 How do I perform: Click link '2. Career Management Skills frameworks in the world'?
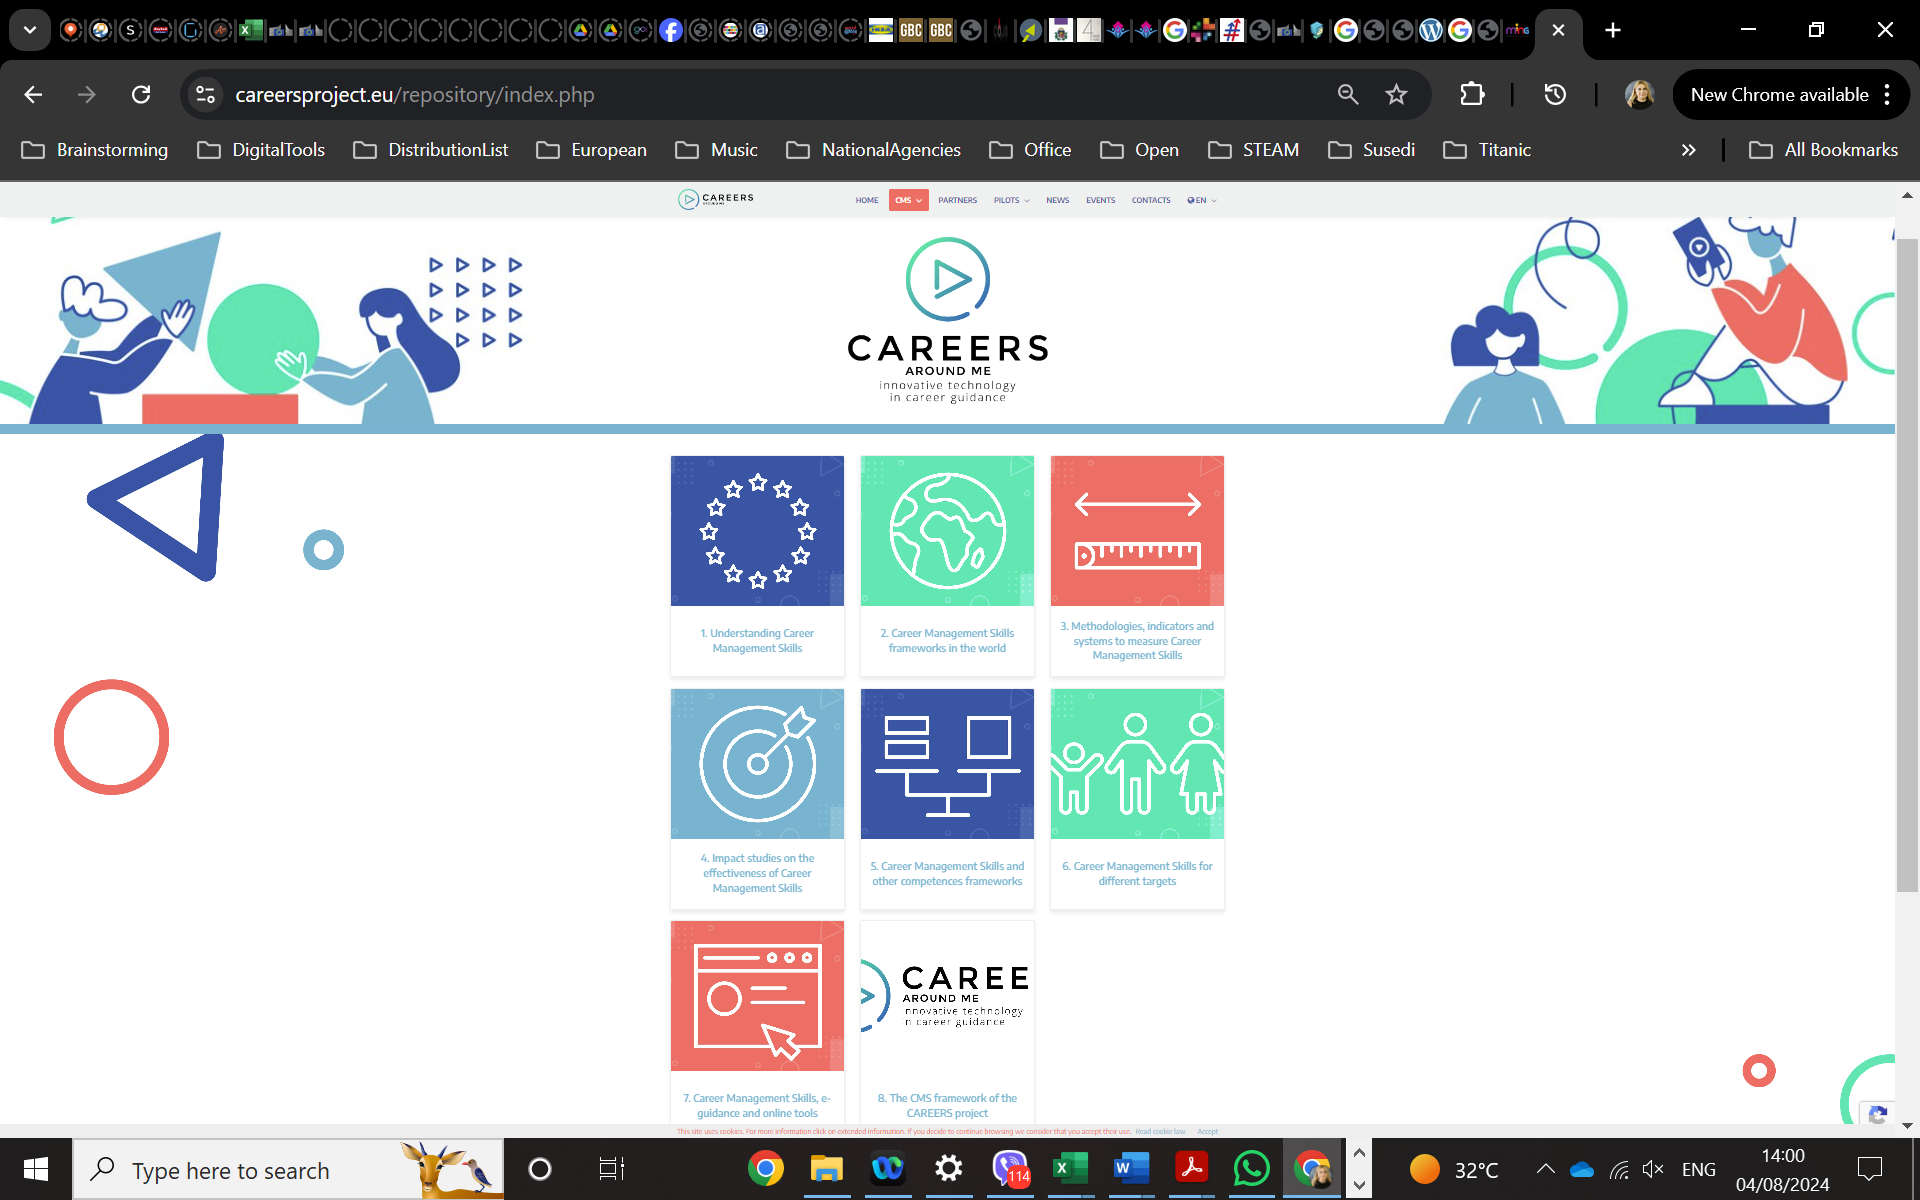(947, 641)
